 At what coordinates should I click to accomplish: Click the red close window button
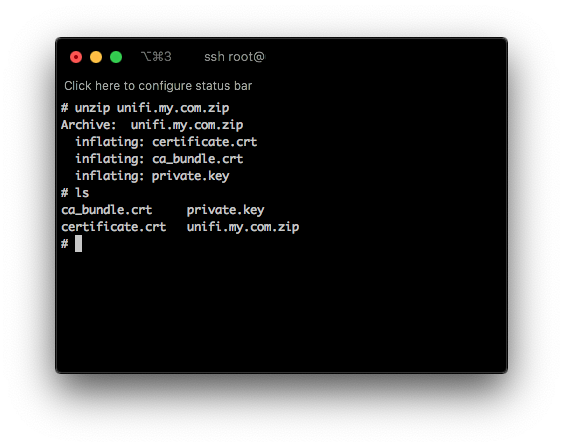pos(76,57)
